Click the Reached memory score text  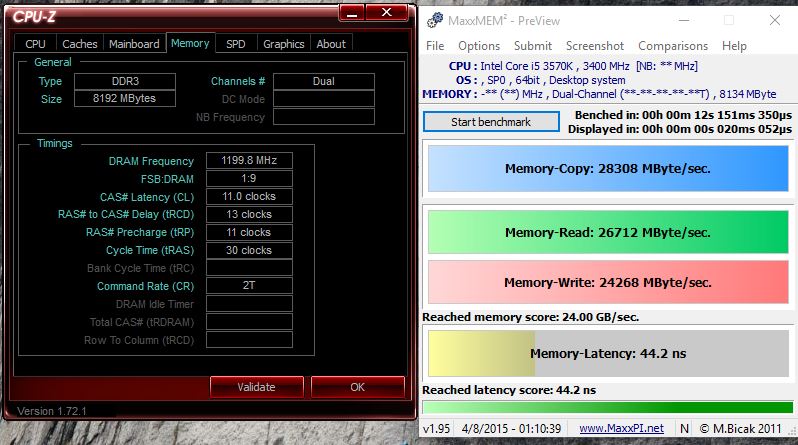(x=530, y=317)
